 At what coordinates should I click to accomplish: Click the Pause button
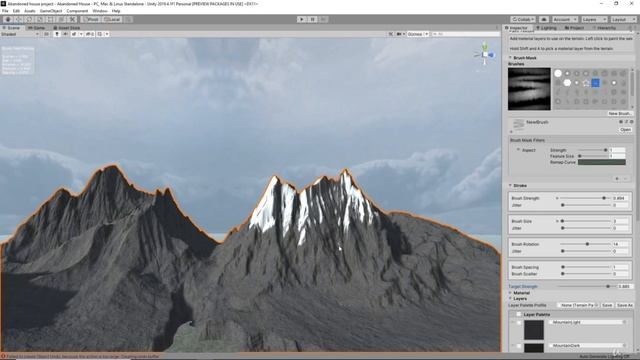[312, 19]
